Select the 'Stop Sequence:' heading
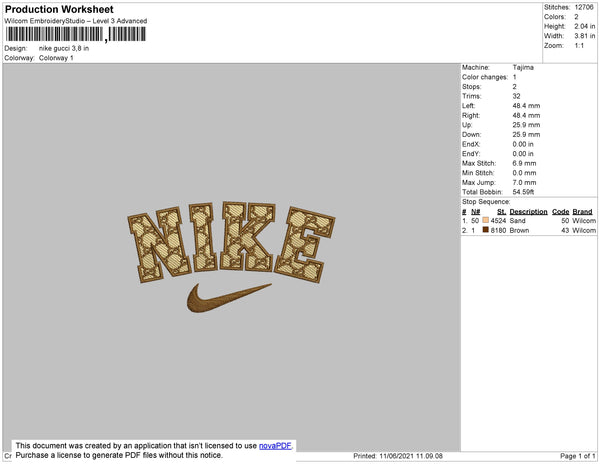The height and width of the screenshot is (464, 600). coord(486,202)
